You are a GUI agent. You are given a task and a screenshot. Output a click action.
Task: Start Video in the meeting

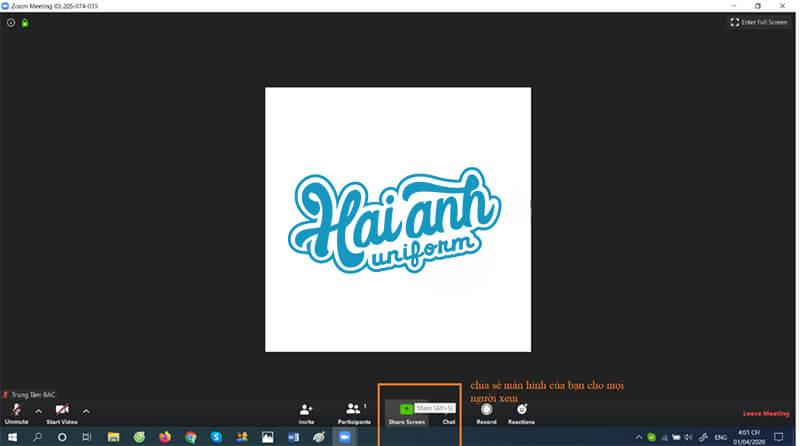click(x=62, y=414)
